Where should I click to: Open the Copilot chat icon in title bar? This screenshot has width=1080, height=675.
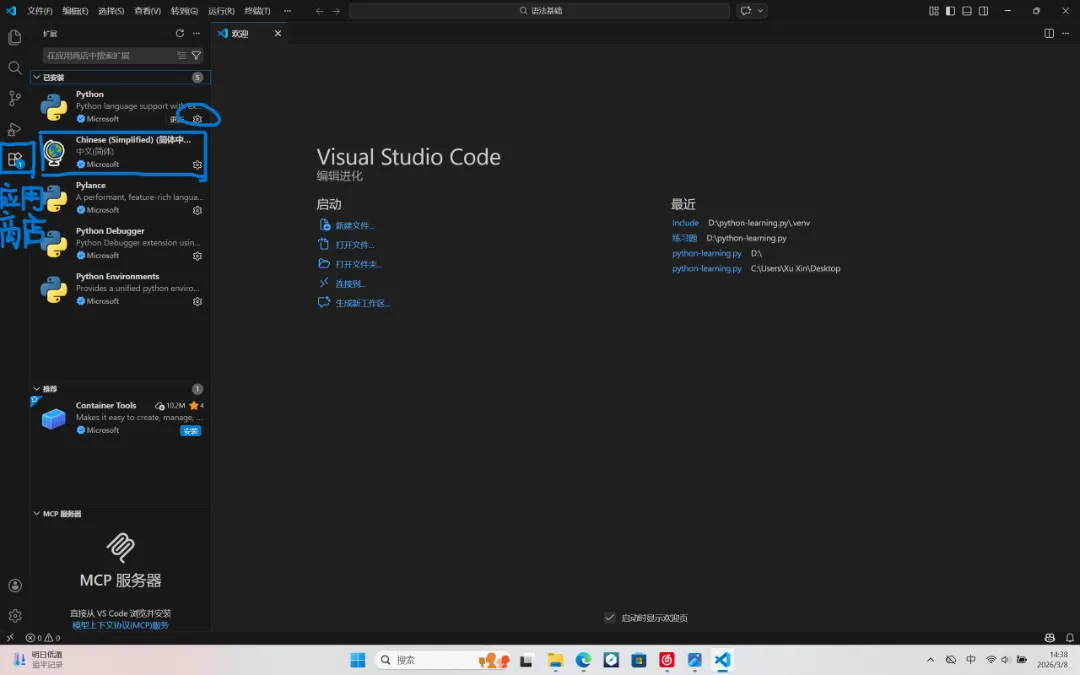click(x=745, y=11)
